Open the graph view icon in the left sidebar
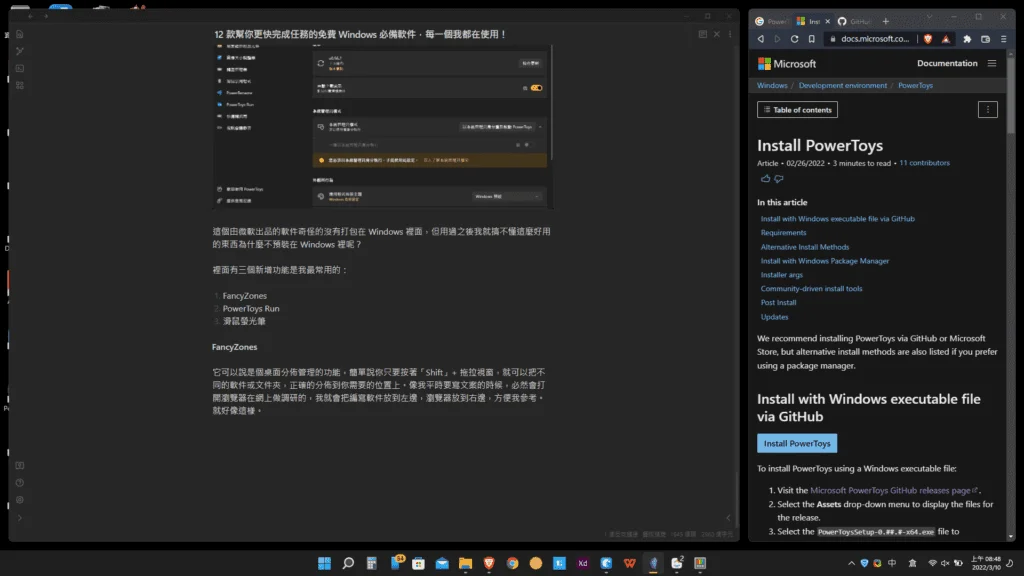1024x576 pixels. 20,51
